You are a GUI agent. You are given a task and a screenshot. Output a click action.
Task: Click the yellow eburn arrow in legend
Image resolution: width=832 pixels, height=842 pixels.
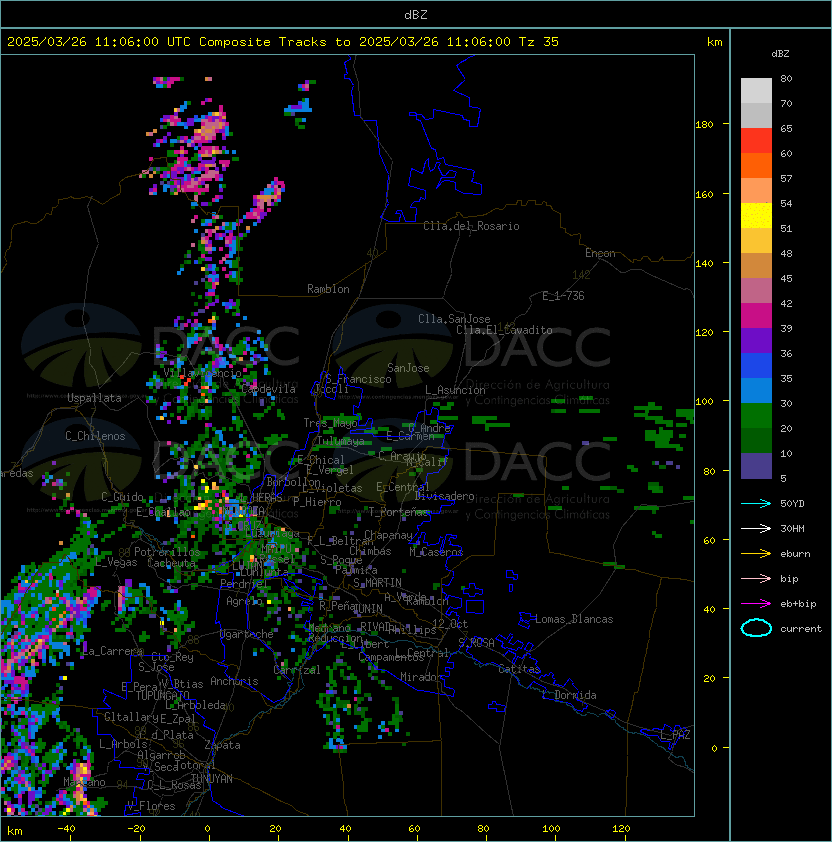click(756, 554)
